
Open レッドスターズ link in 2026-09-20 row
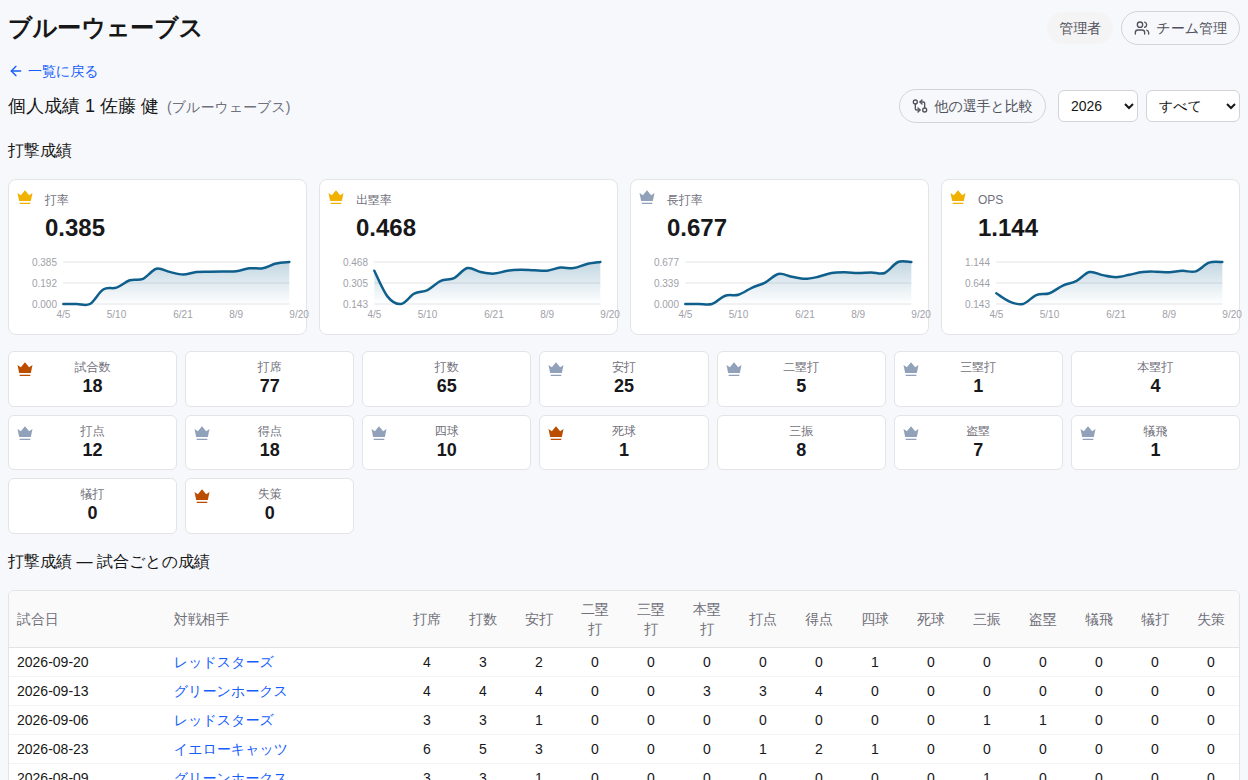pyautogui.click(x=224, y=662)
